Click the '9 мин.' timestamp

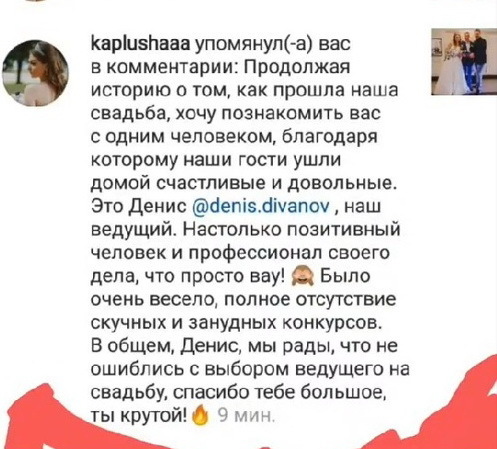[x=246, y=416]
